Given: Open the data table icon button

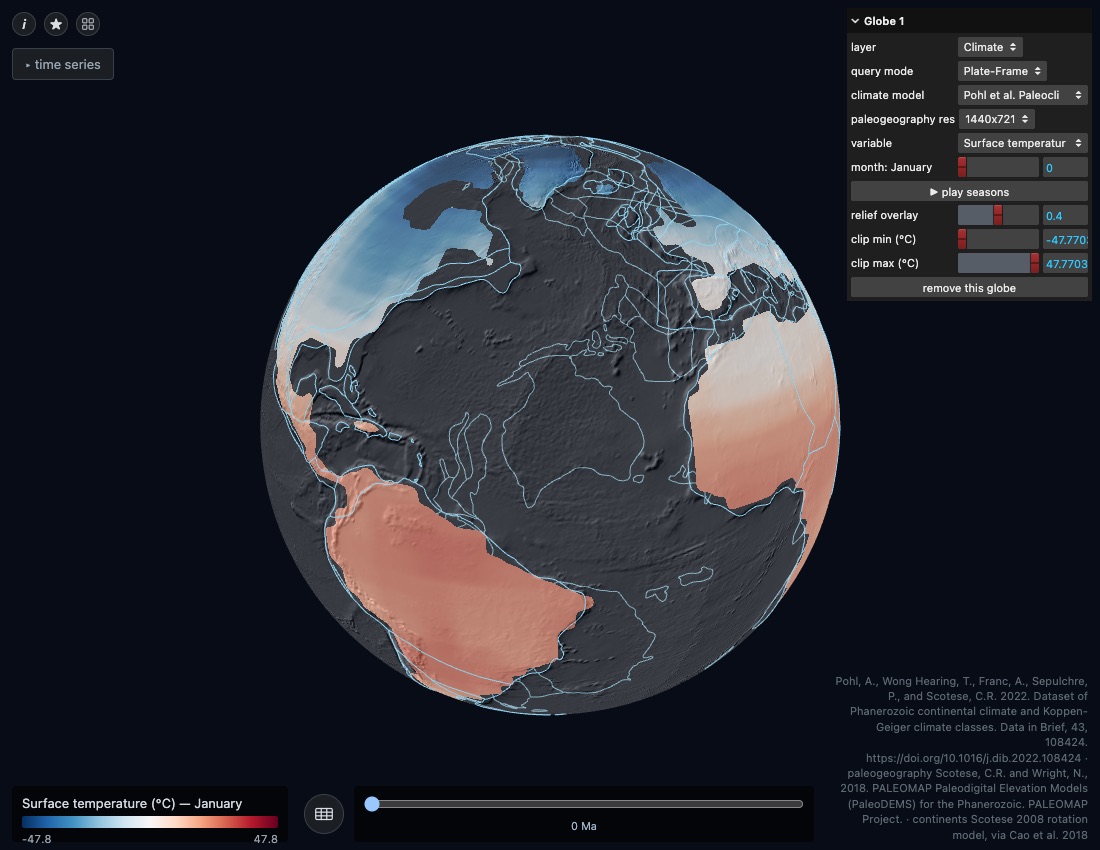Looking at the screenshot, I should pyautogui.click(x=323, y=814).
